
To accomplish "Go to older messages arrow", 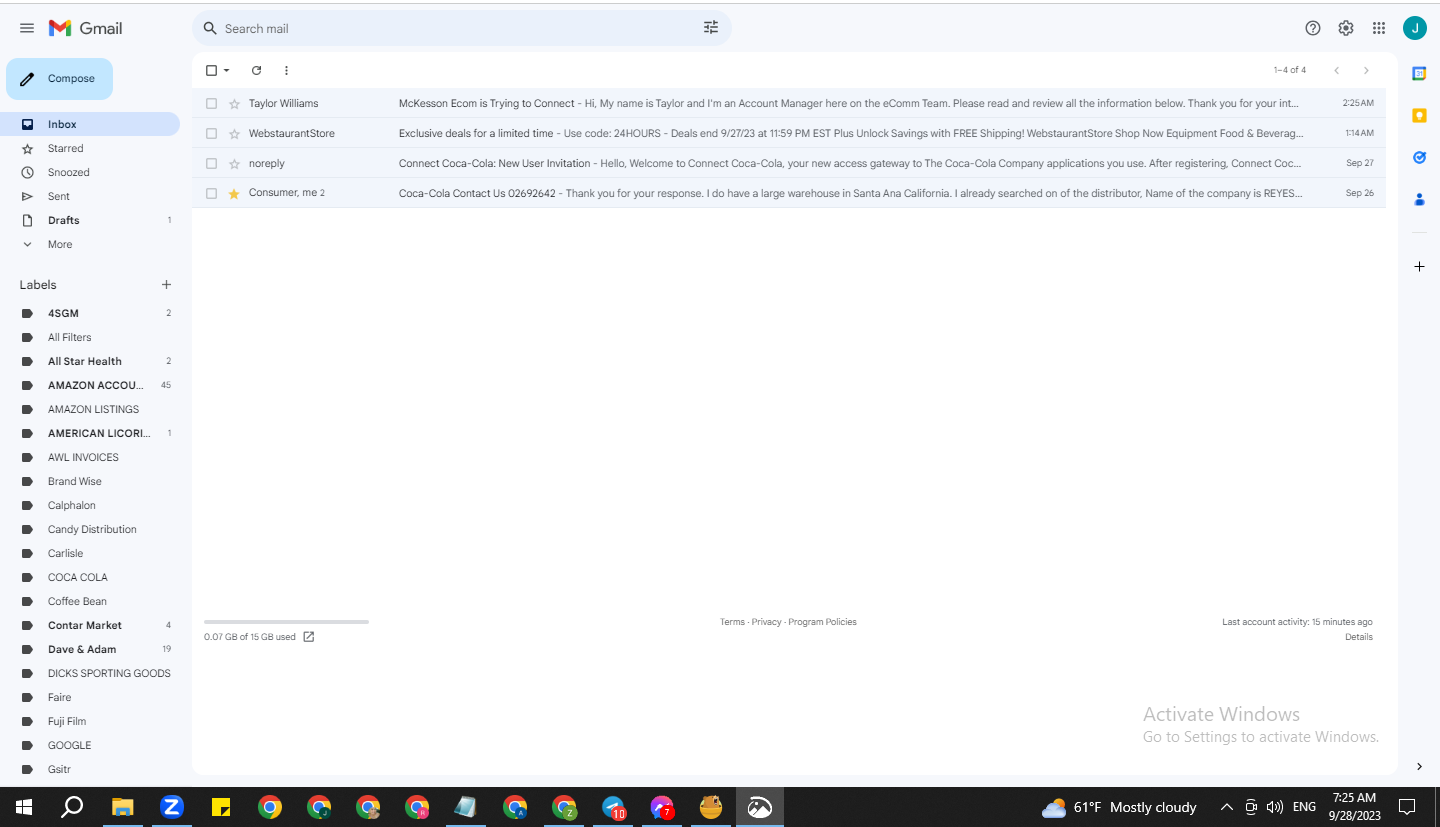I will pos(1366,70).
